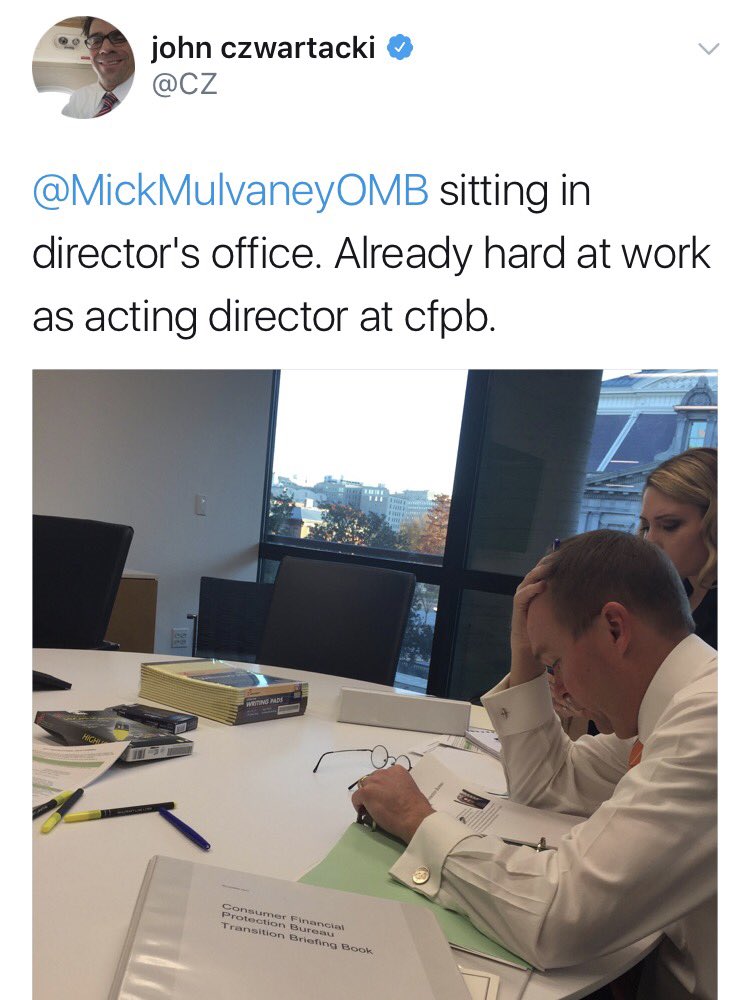Click the john czwartacki display name
The height and width of the screenshot is (1000, 750).
coord(263,48)
